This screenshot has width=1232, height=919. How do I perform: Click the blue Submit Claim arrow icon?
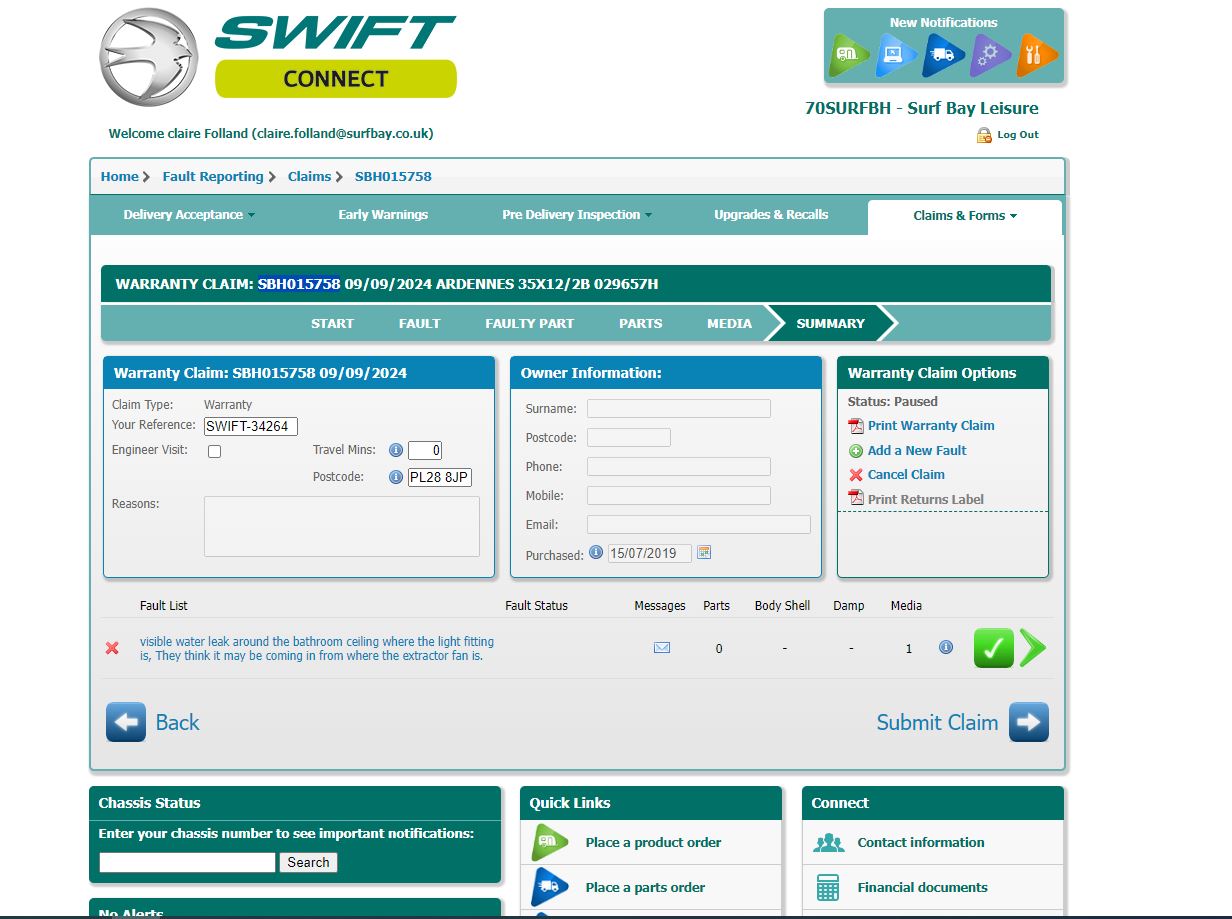(1029, 722)
